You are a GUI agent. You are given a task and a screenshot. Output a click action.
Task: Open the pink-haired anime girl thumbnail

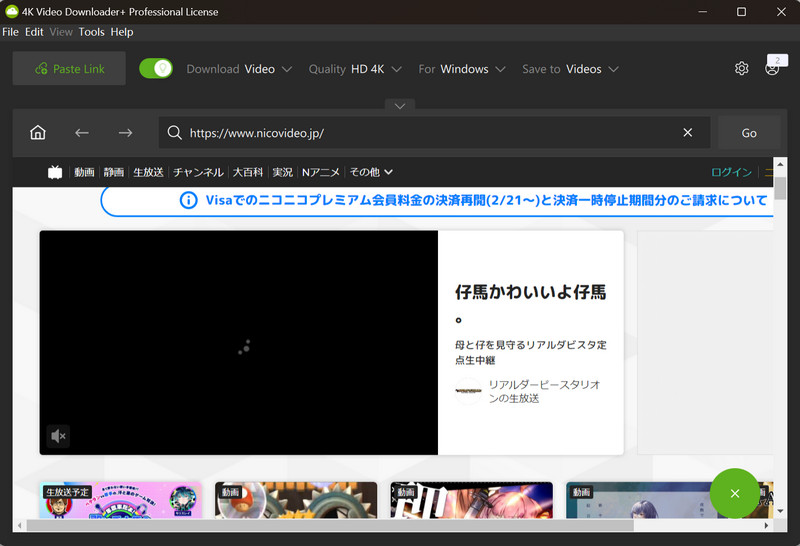(x=471, y=500)
